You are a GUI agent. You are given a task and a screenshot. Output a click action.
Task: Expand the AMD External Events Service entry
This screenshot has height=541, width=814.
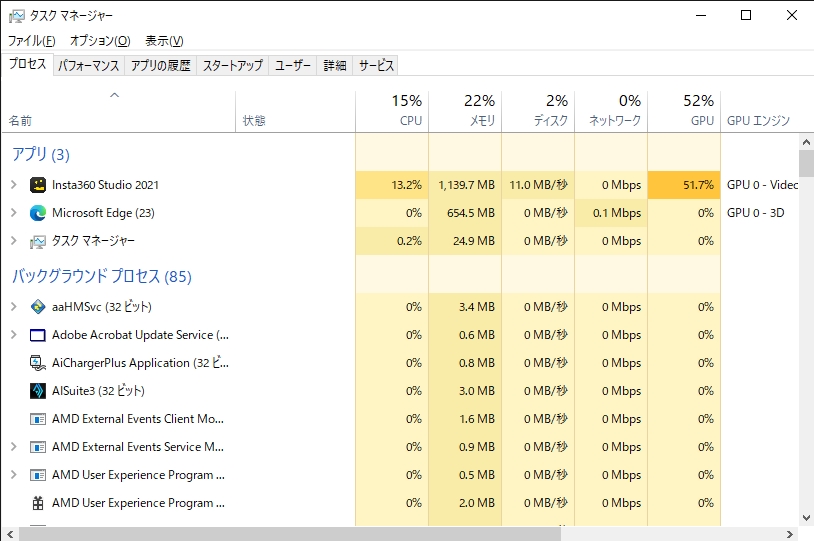pyautogui.click(x=13, y=447)
